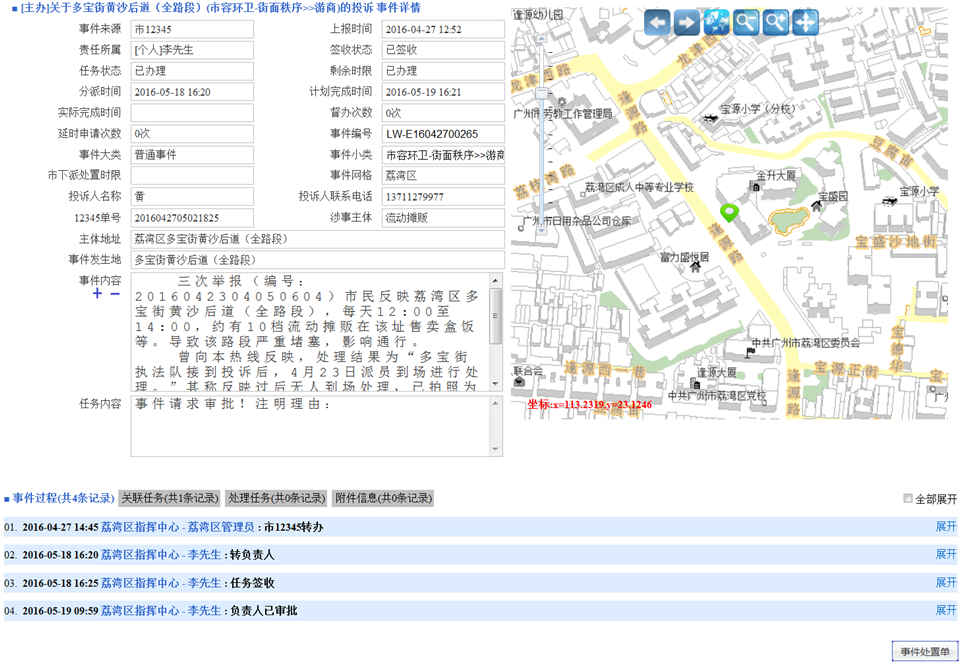This screenshot has height=669, width=965.
Task: Click the plus icon under 事件内容
Action: (x=97, y=294)
